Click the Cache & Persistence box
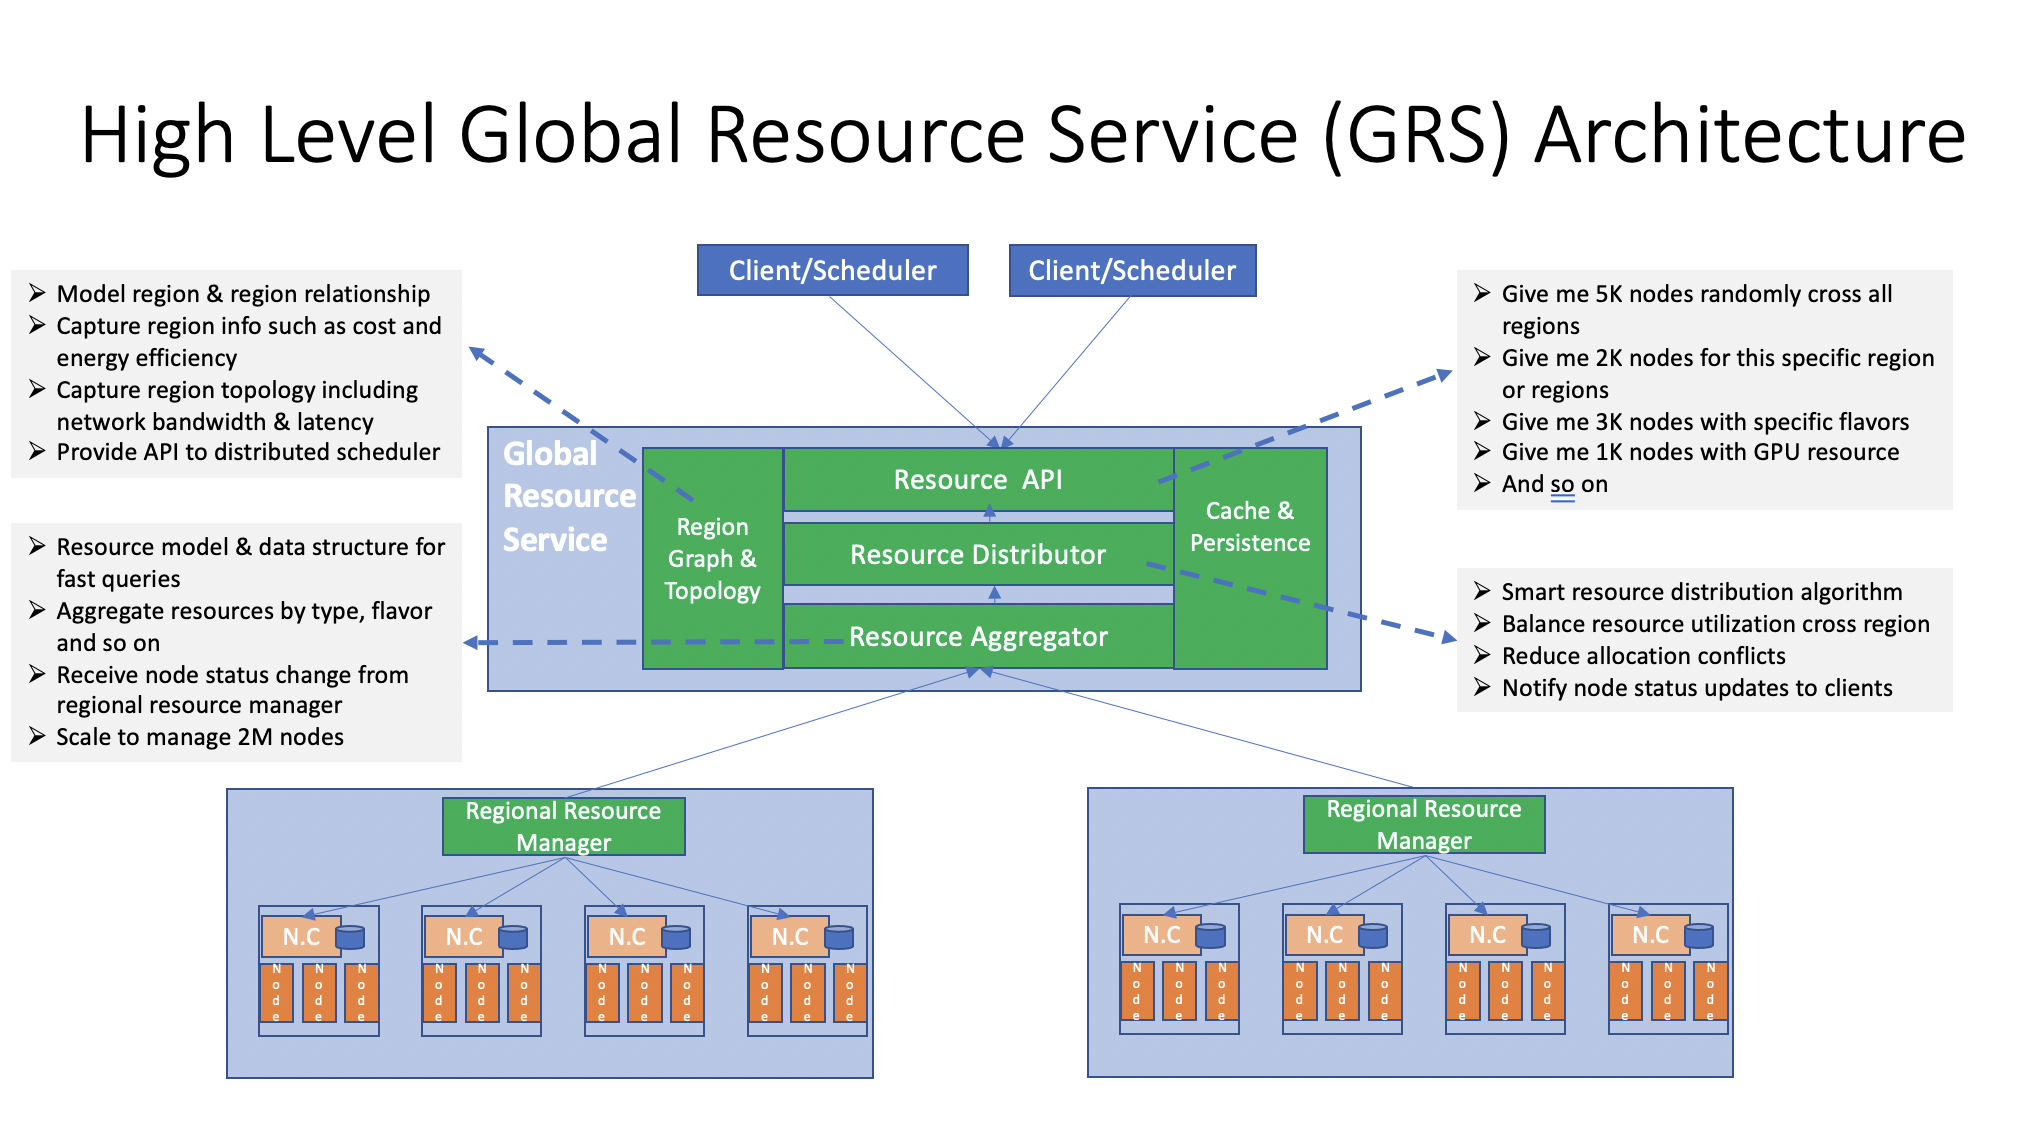This screenshot has height=1140, width=2040. [x=1249, y=527]
